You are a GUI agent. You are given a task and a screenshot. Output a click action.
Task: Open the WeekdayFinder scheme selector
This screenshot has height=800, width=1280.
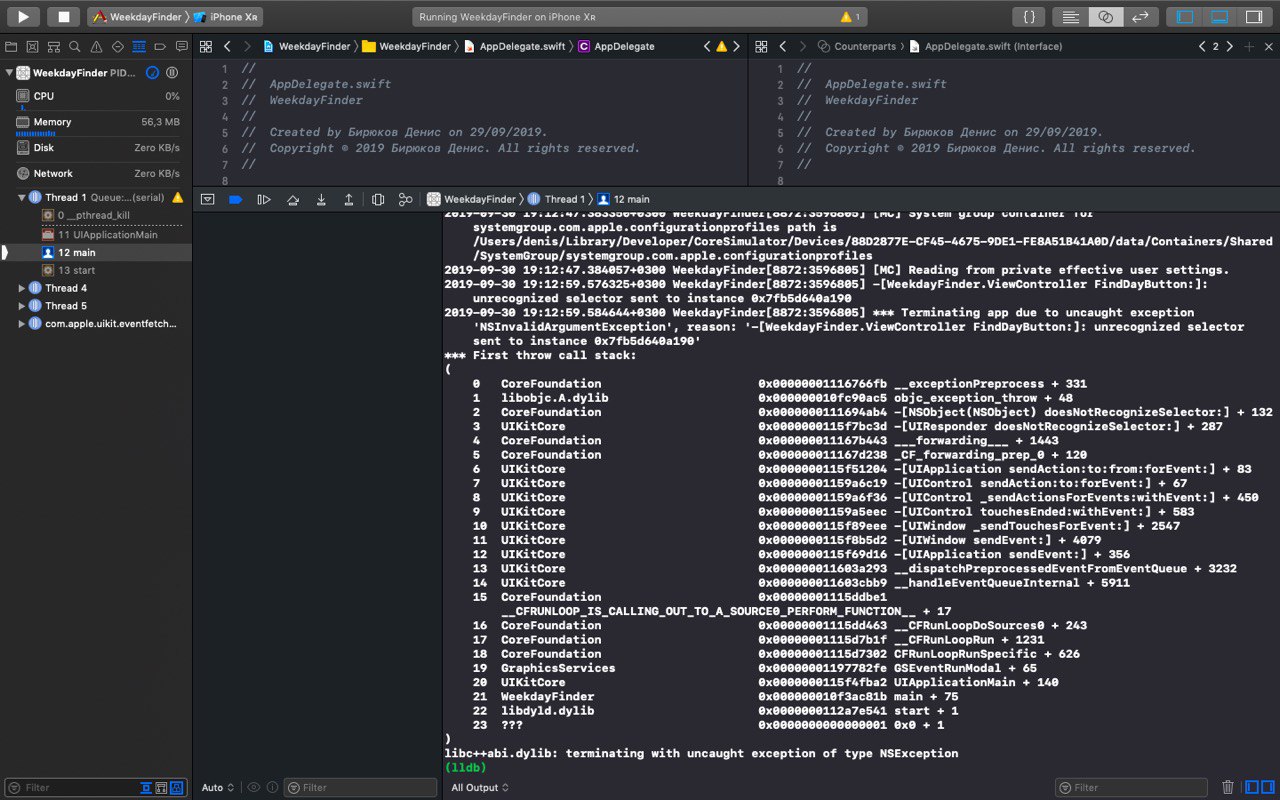[137, 17]
